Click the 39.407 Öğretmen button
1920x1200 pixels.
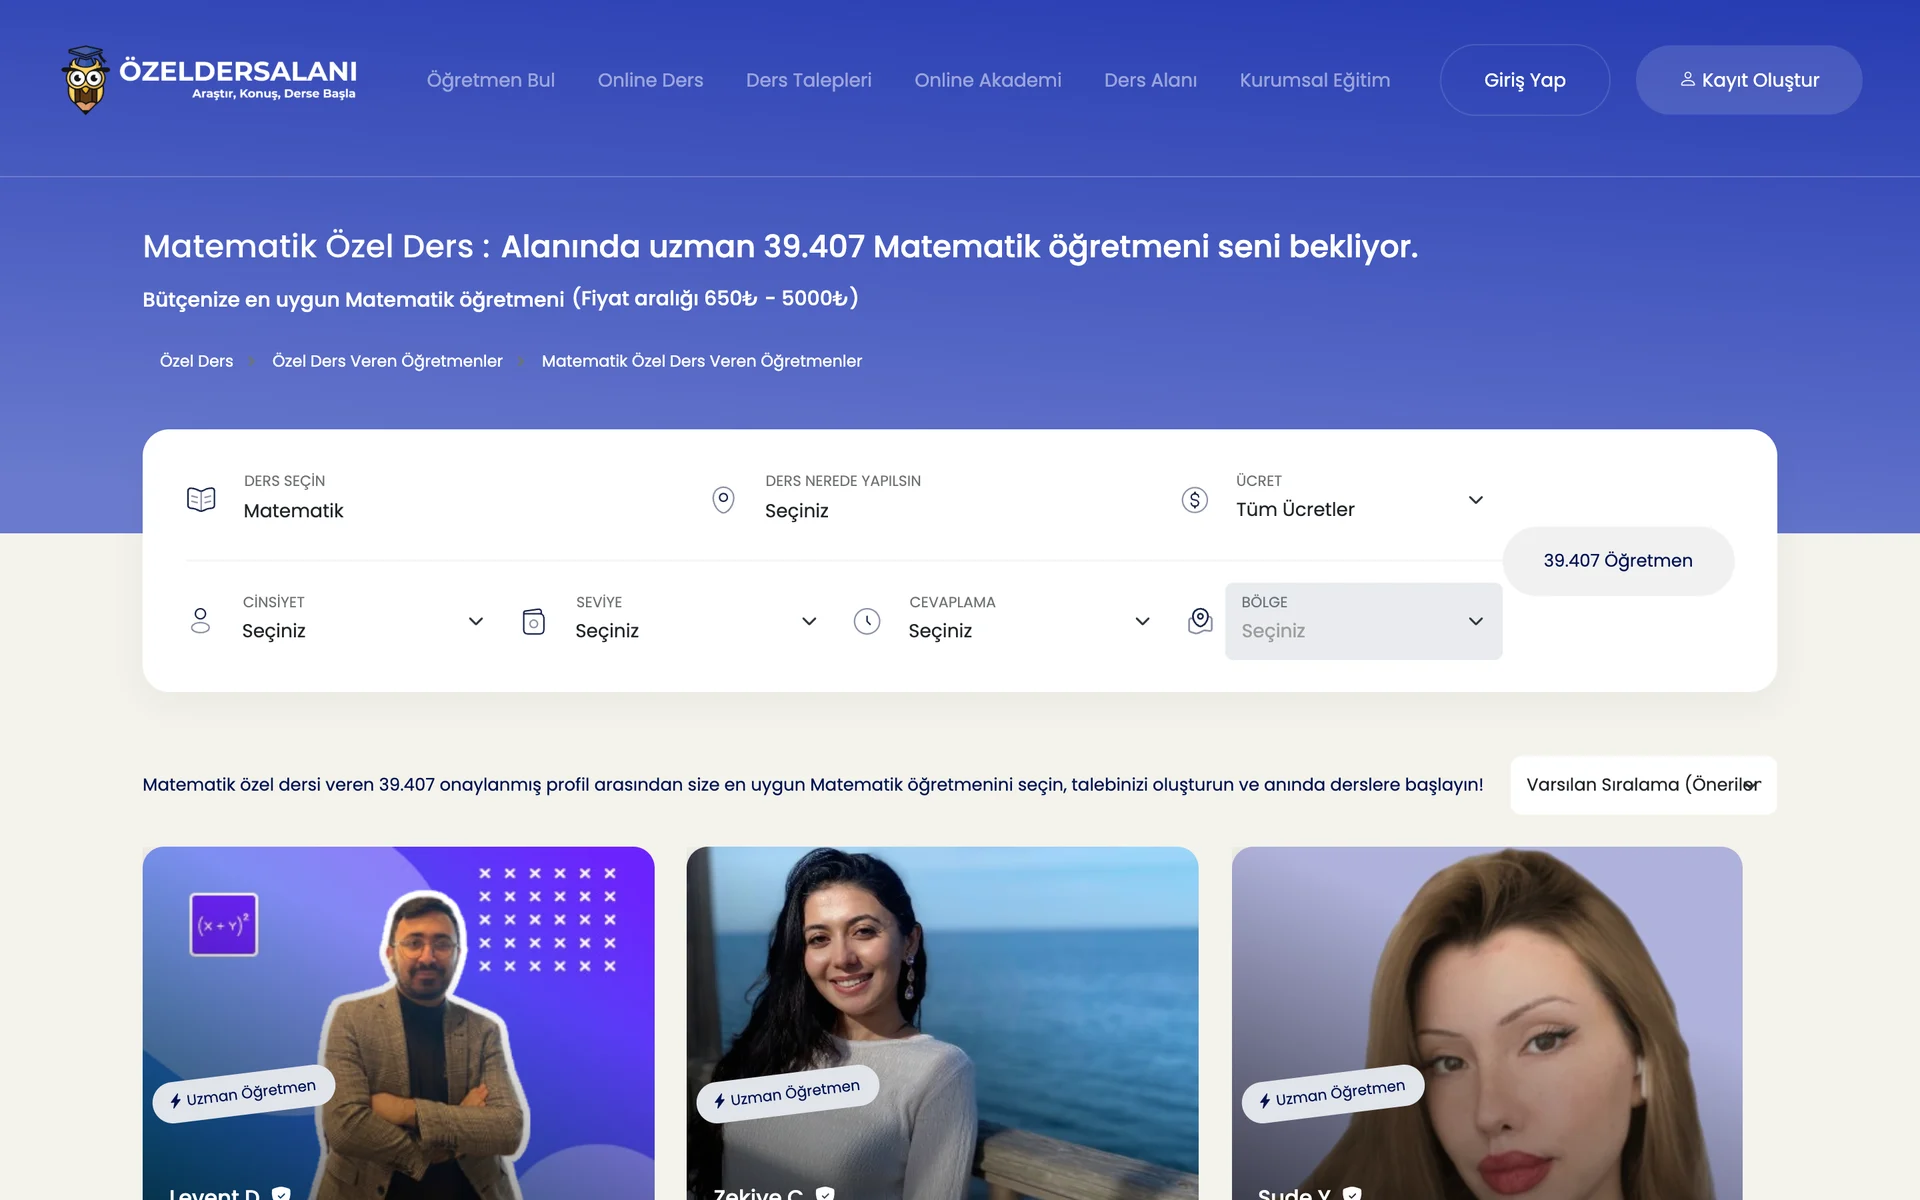tap(1617, 561)
